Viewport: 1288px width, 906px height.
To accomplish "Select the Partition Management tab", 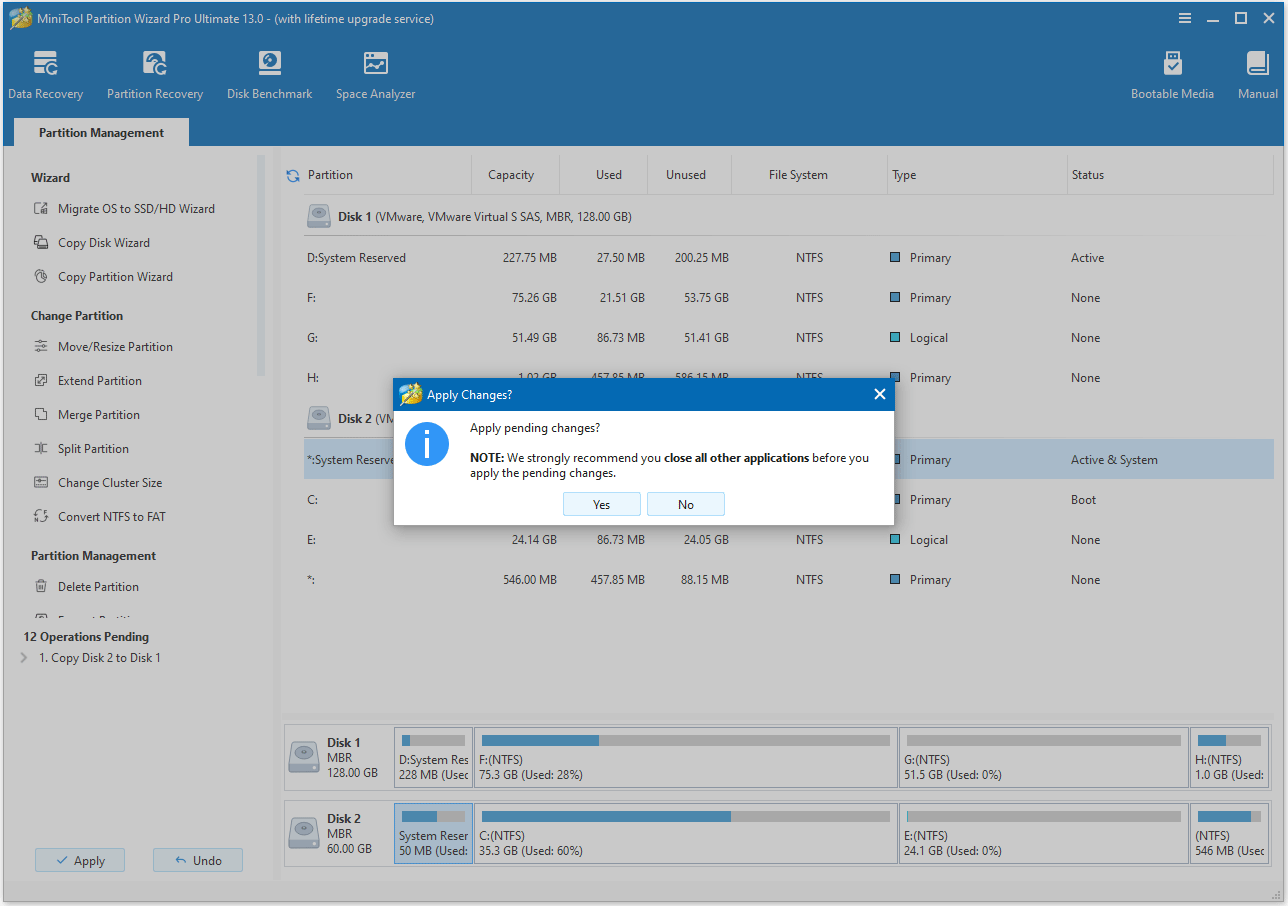I will (x=101, y=133).
